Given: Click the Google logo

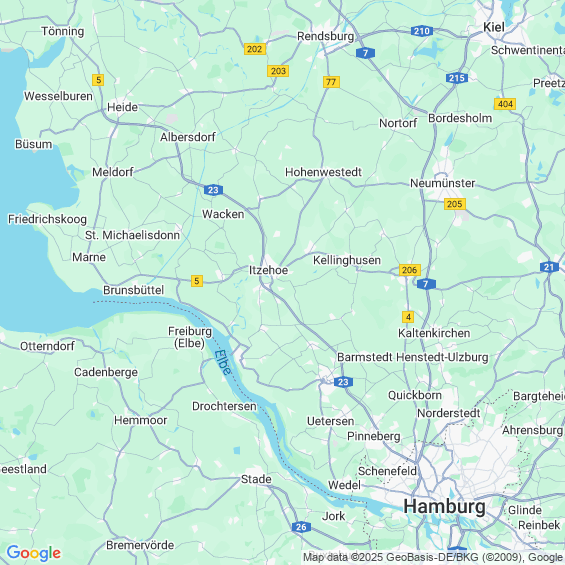Looking at the screenshot, I should [34, 553].
